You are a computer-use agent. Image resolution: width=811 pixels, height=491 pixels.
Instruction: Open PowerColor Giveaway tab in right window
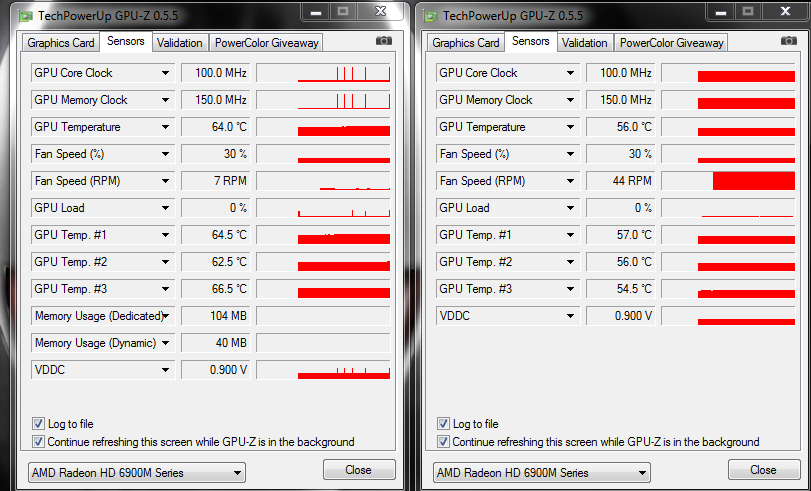[671, 42]
